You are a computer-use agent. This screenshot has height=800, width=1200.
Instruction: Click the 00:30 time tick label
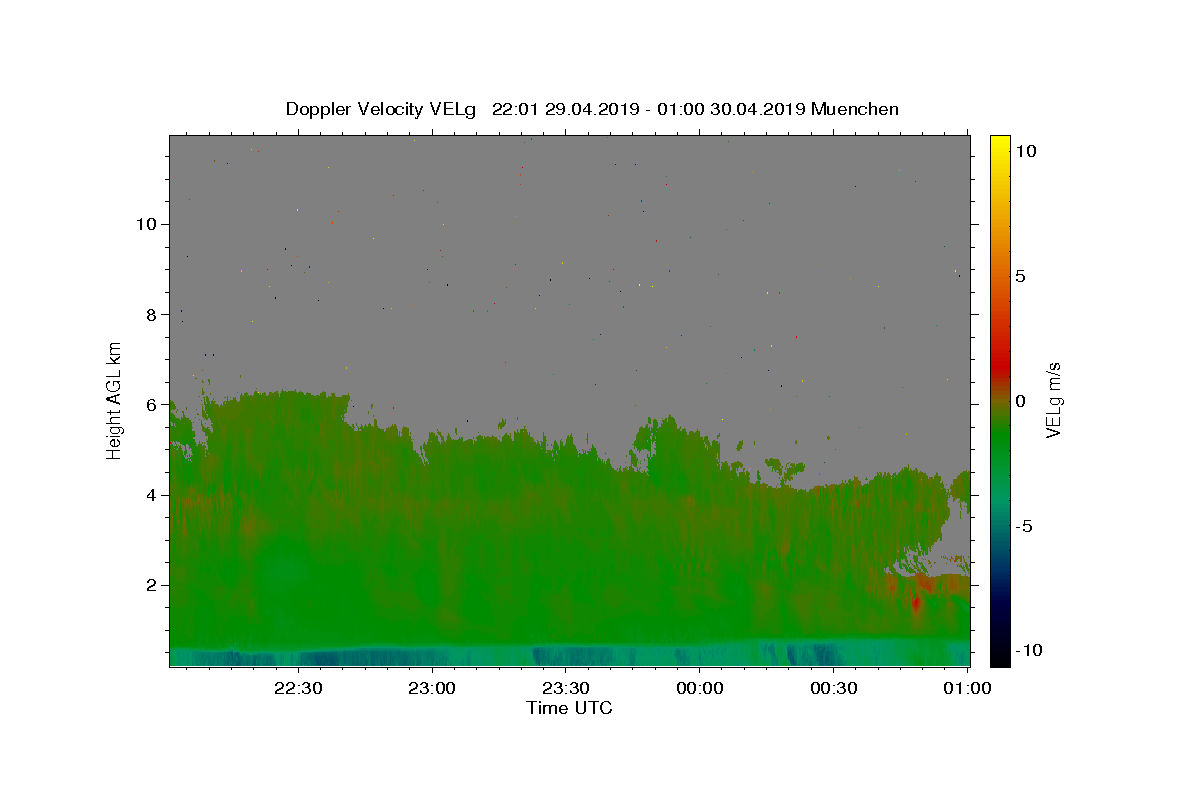833,688
